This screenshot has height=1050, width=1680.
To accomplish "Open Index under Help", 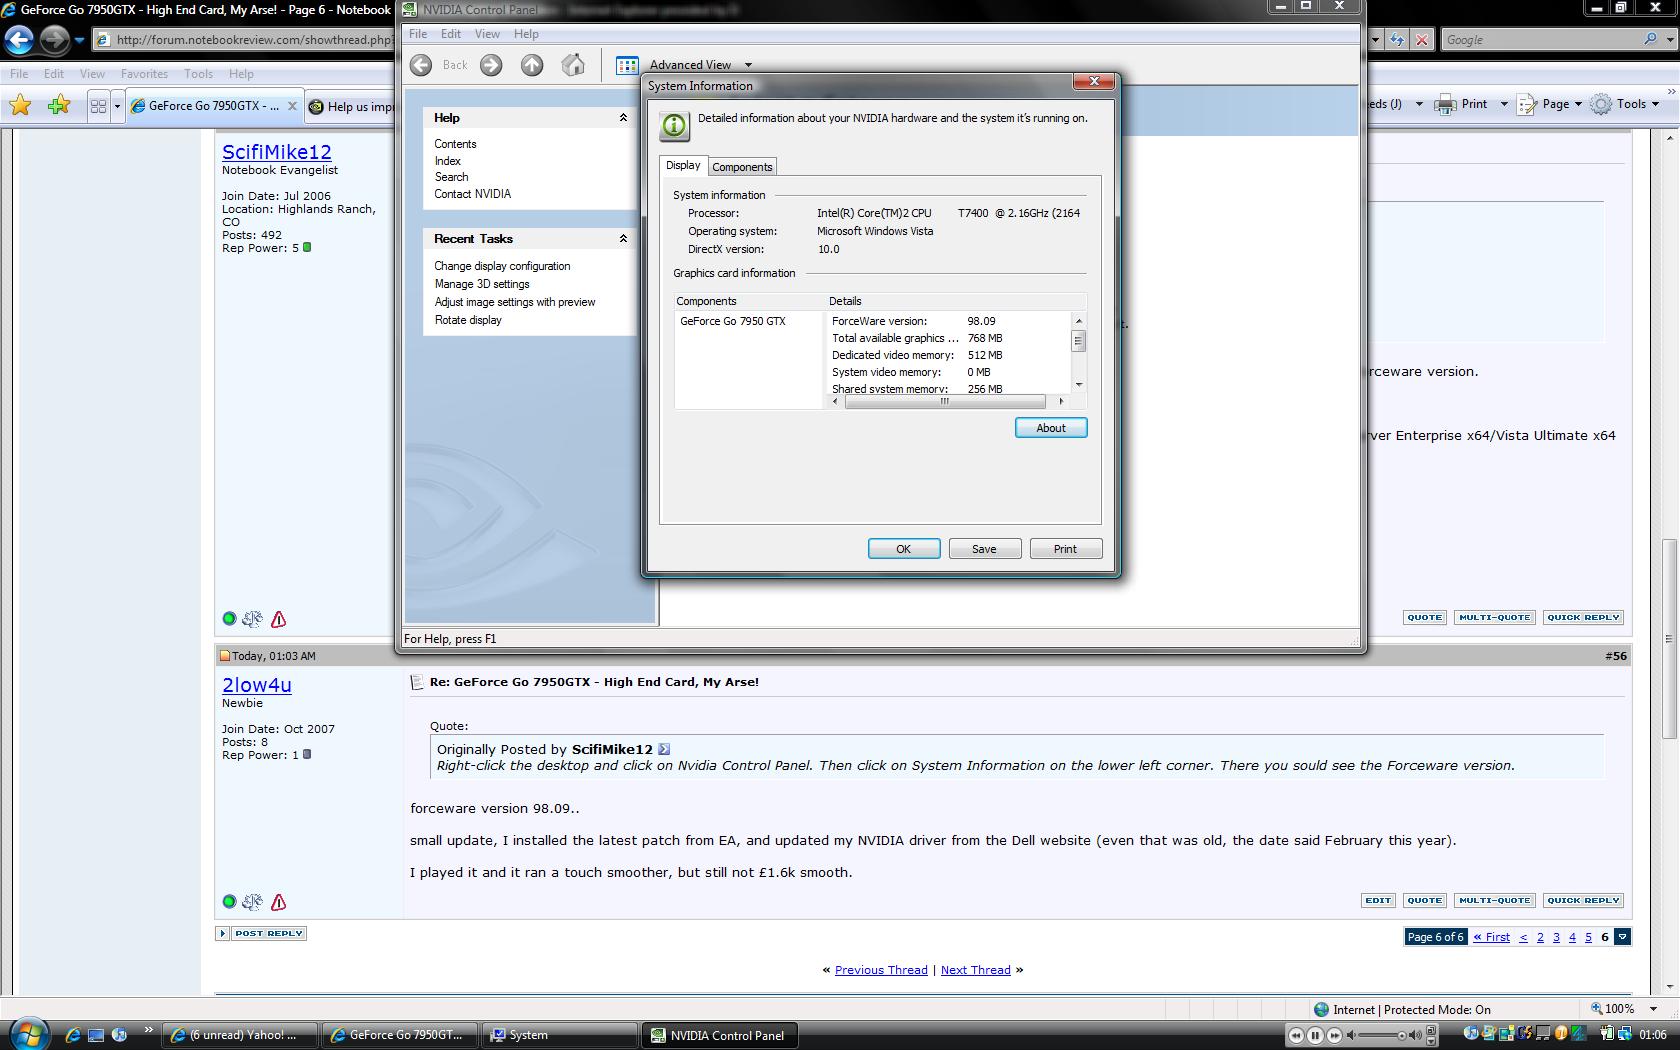I will (447, 161).
